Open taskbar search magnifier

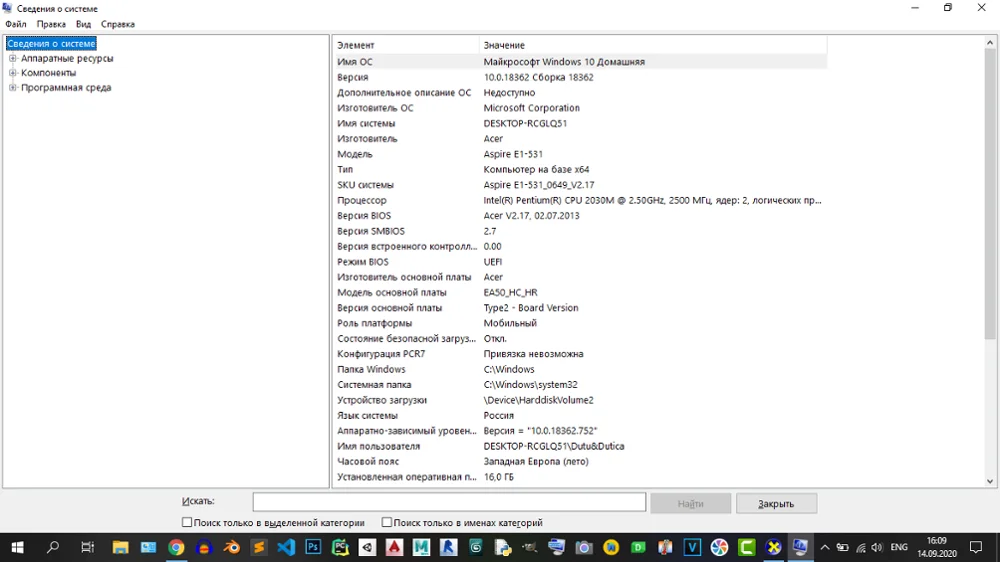53,547
